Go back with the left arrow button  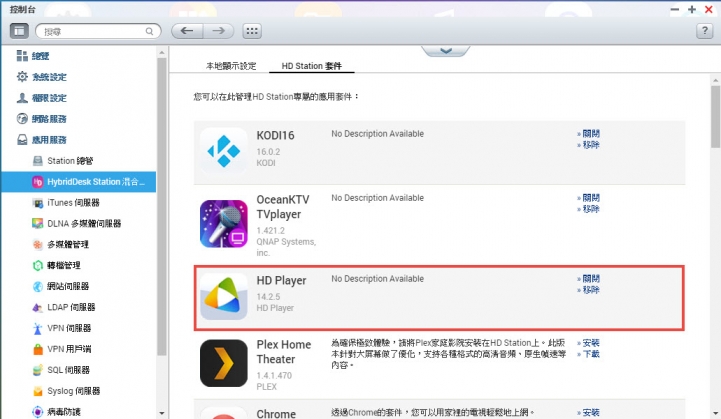click(187, 31)
